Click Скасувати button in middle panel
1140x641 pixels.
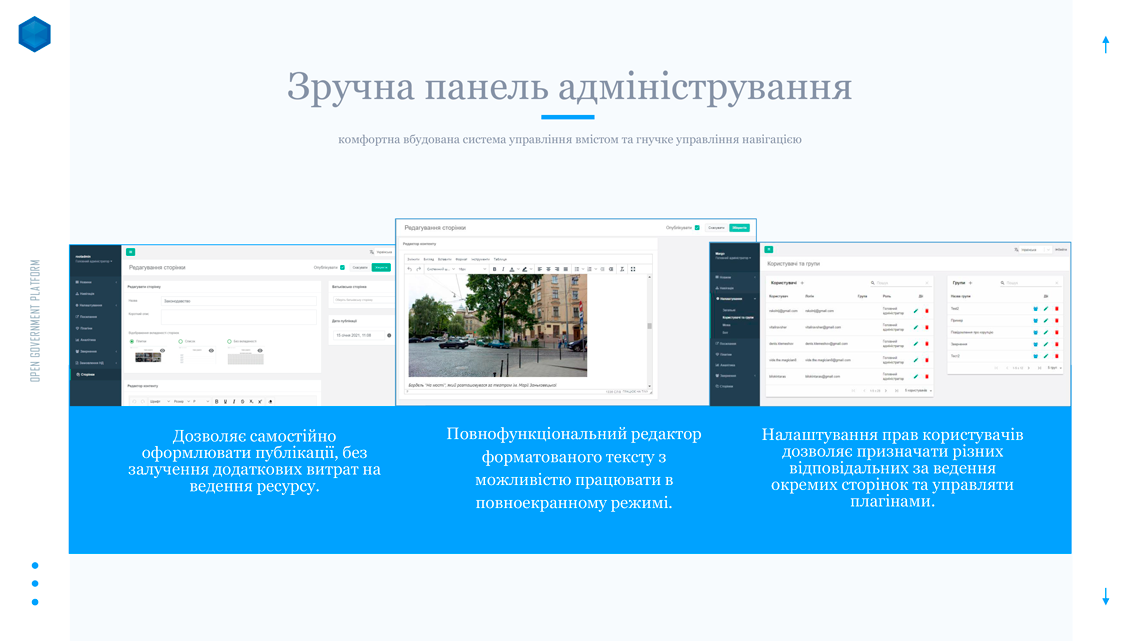pos(716,227)
